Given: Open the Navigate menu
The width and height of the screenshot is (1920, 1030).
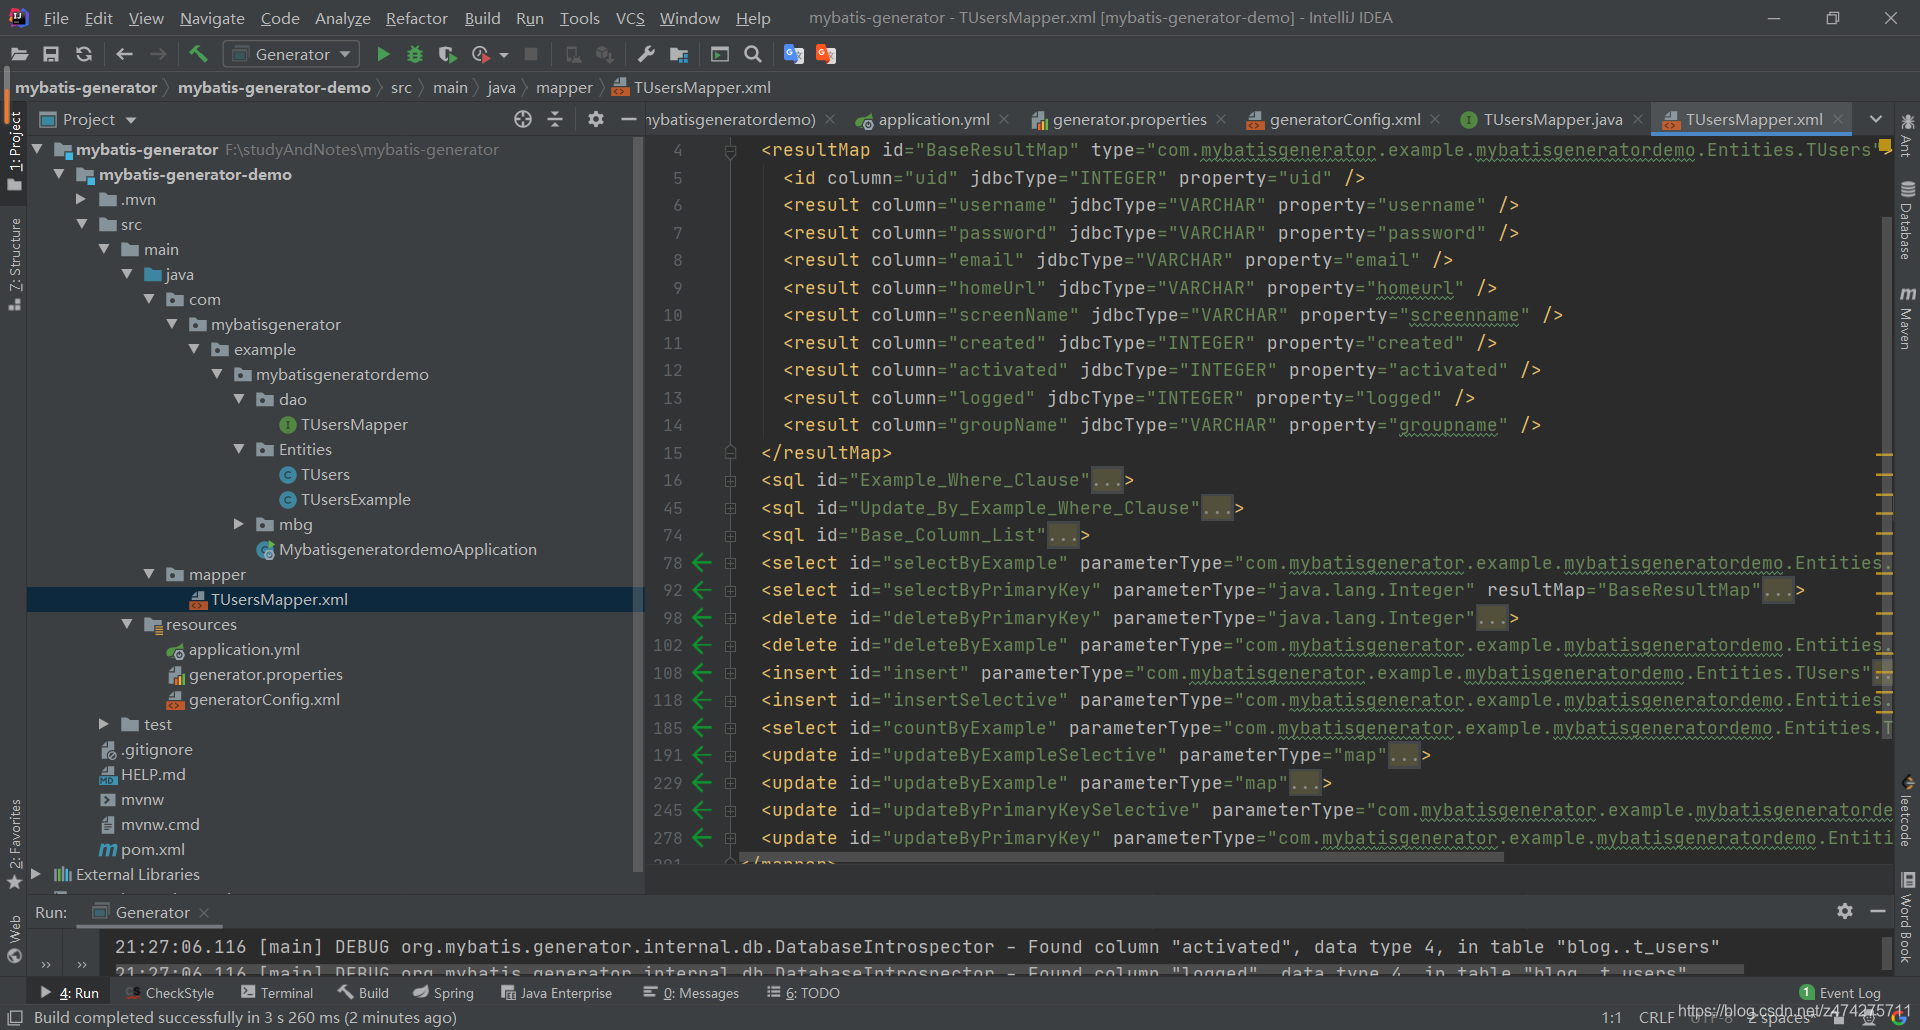Looking at the screenshot, I should pos(212,18).
